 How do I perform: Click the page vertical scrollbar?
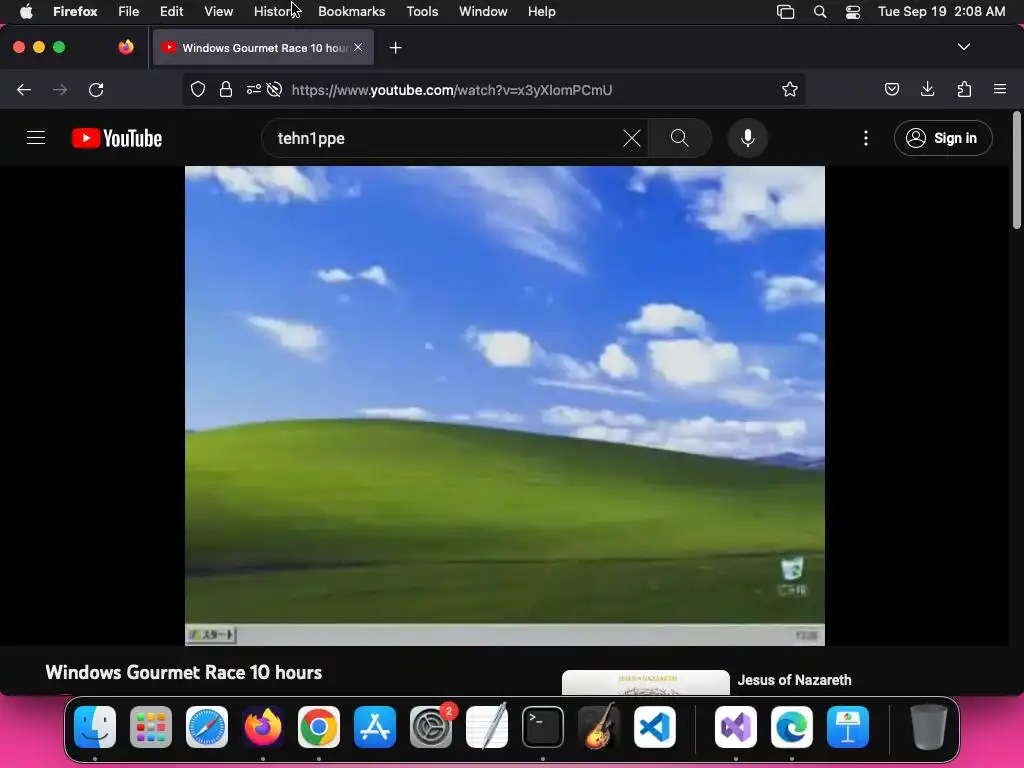(1016, 170)
